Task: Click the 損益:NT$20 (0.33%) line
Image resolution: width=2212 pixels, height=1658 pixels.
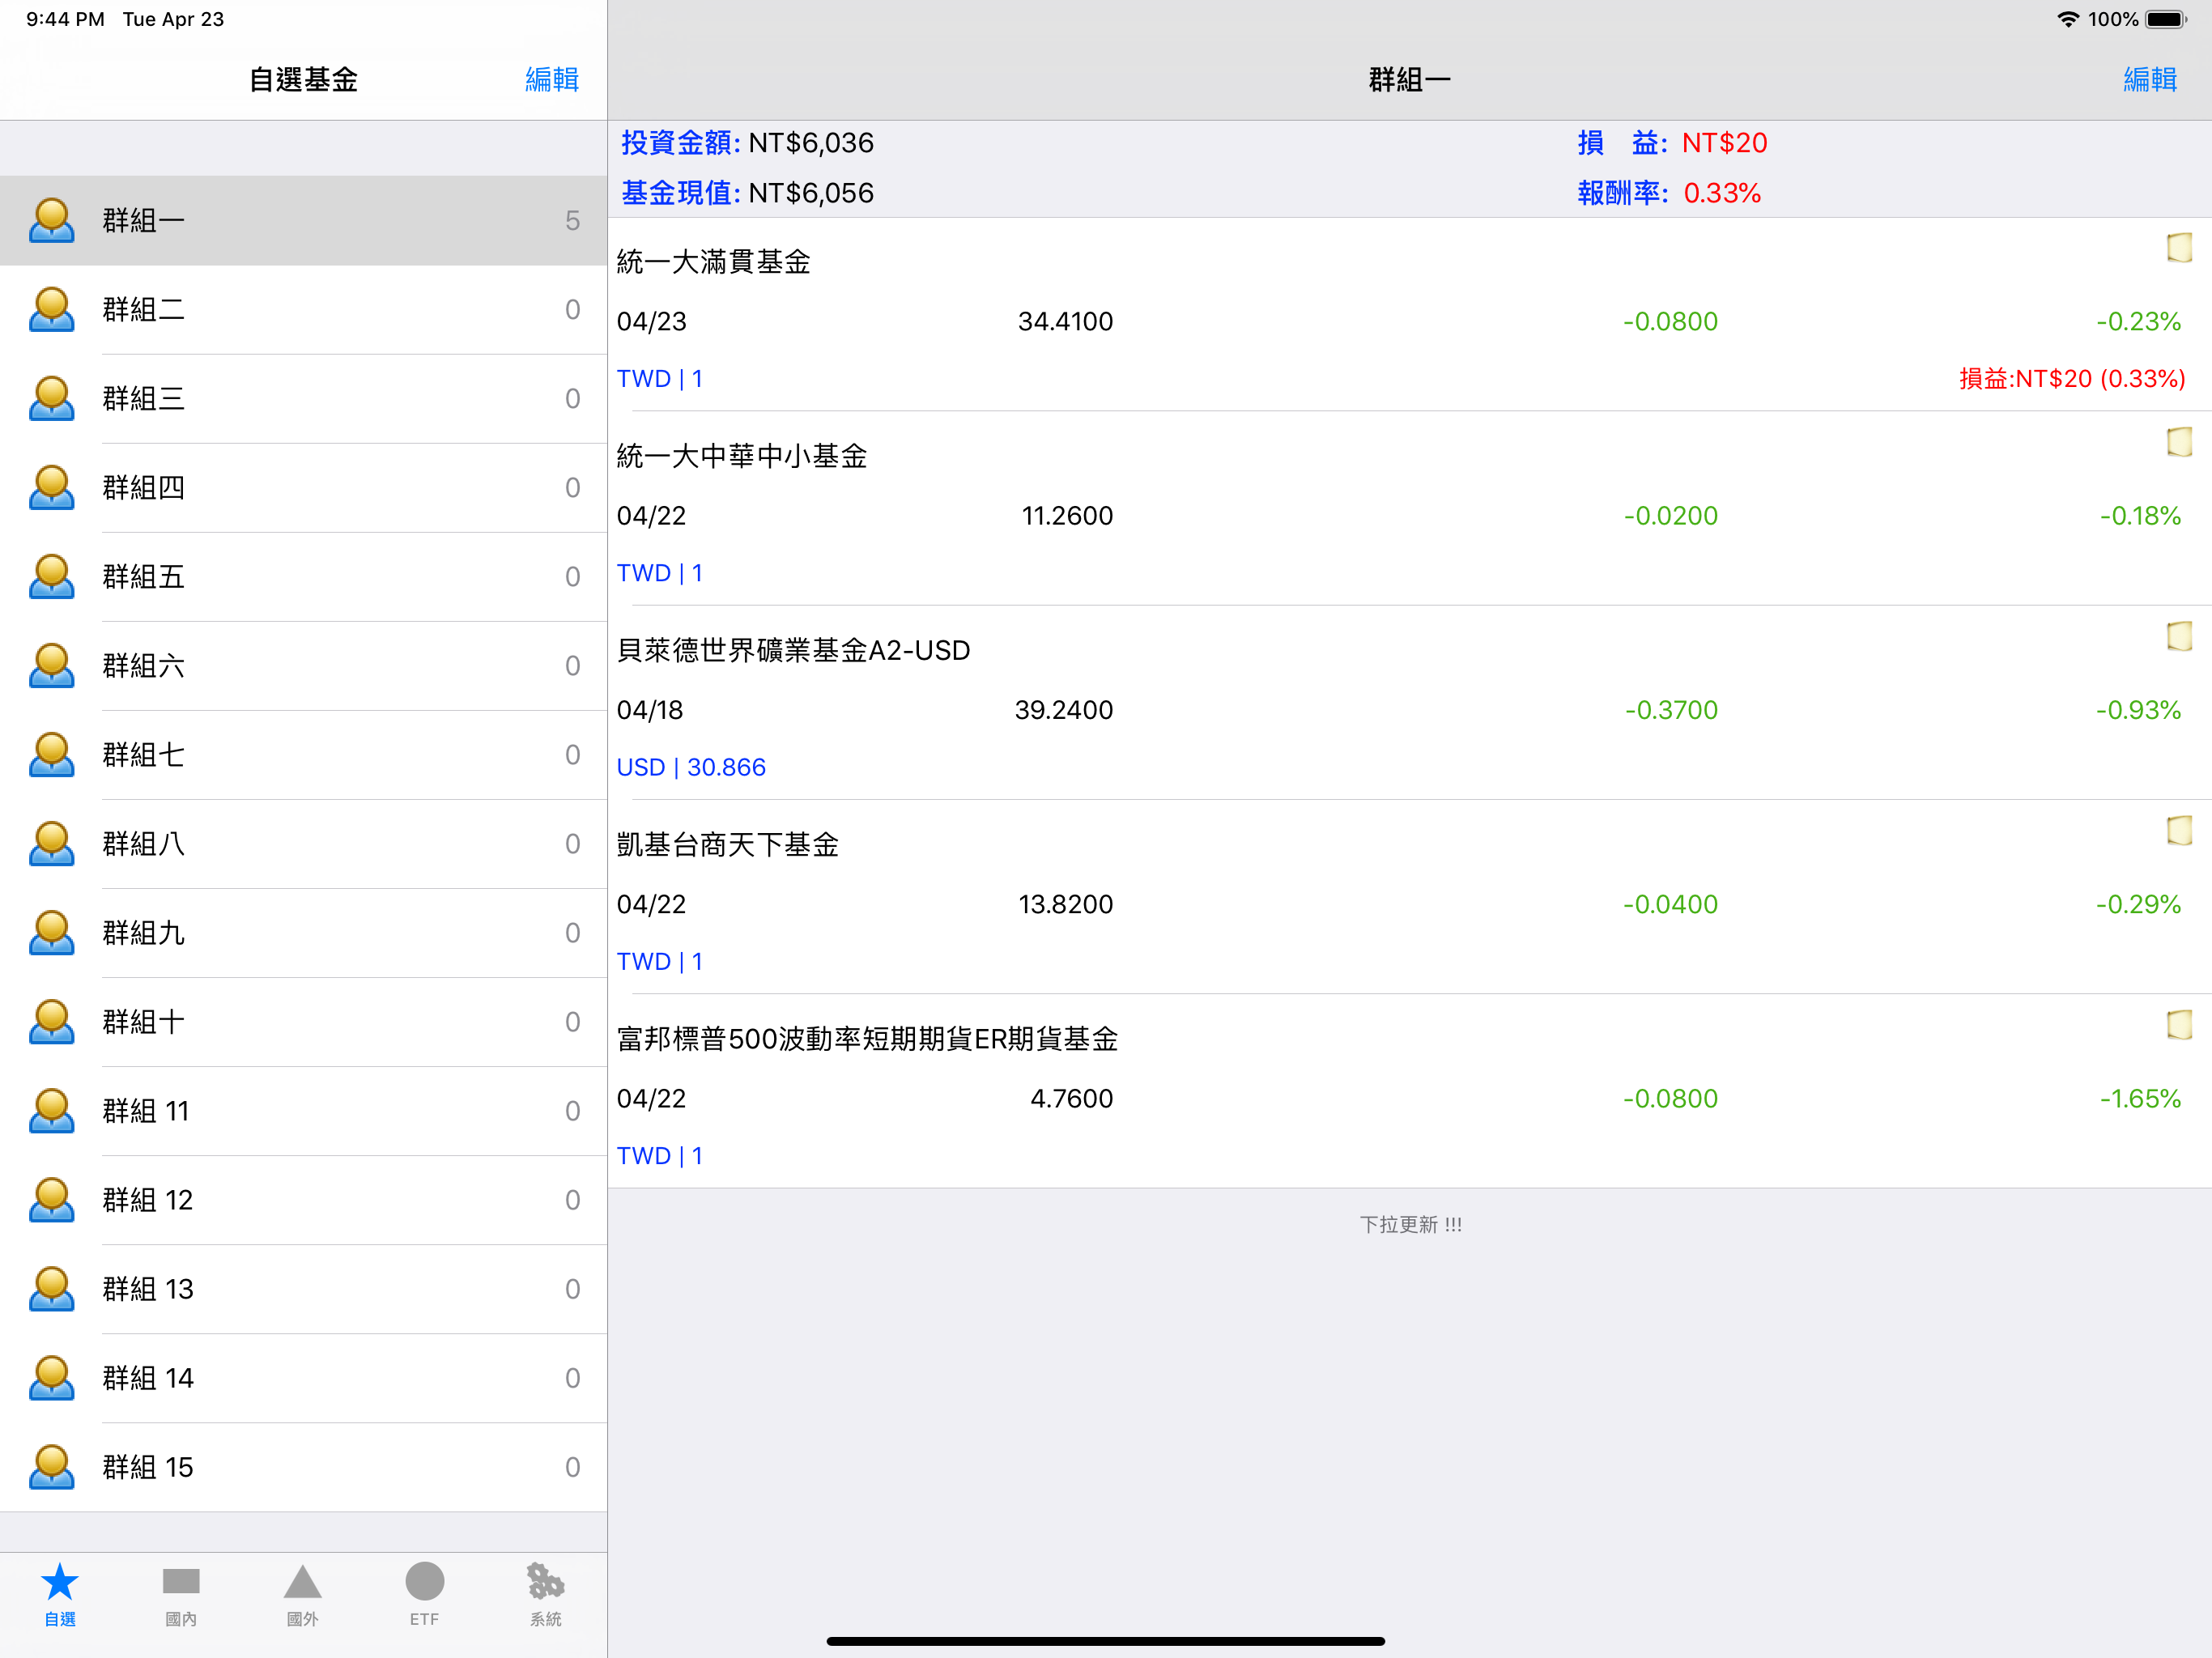Action: (2071, 378)
